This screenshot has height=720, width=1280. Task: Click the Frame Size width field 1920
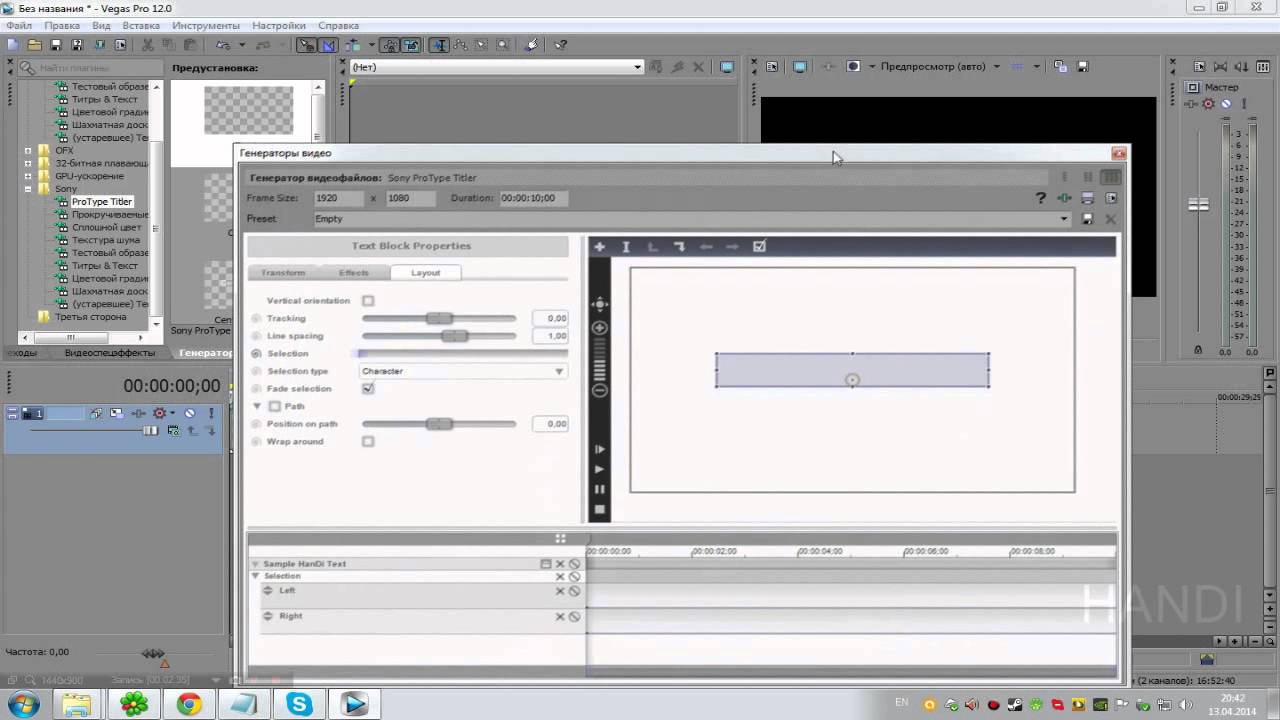coord(338,198)
